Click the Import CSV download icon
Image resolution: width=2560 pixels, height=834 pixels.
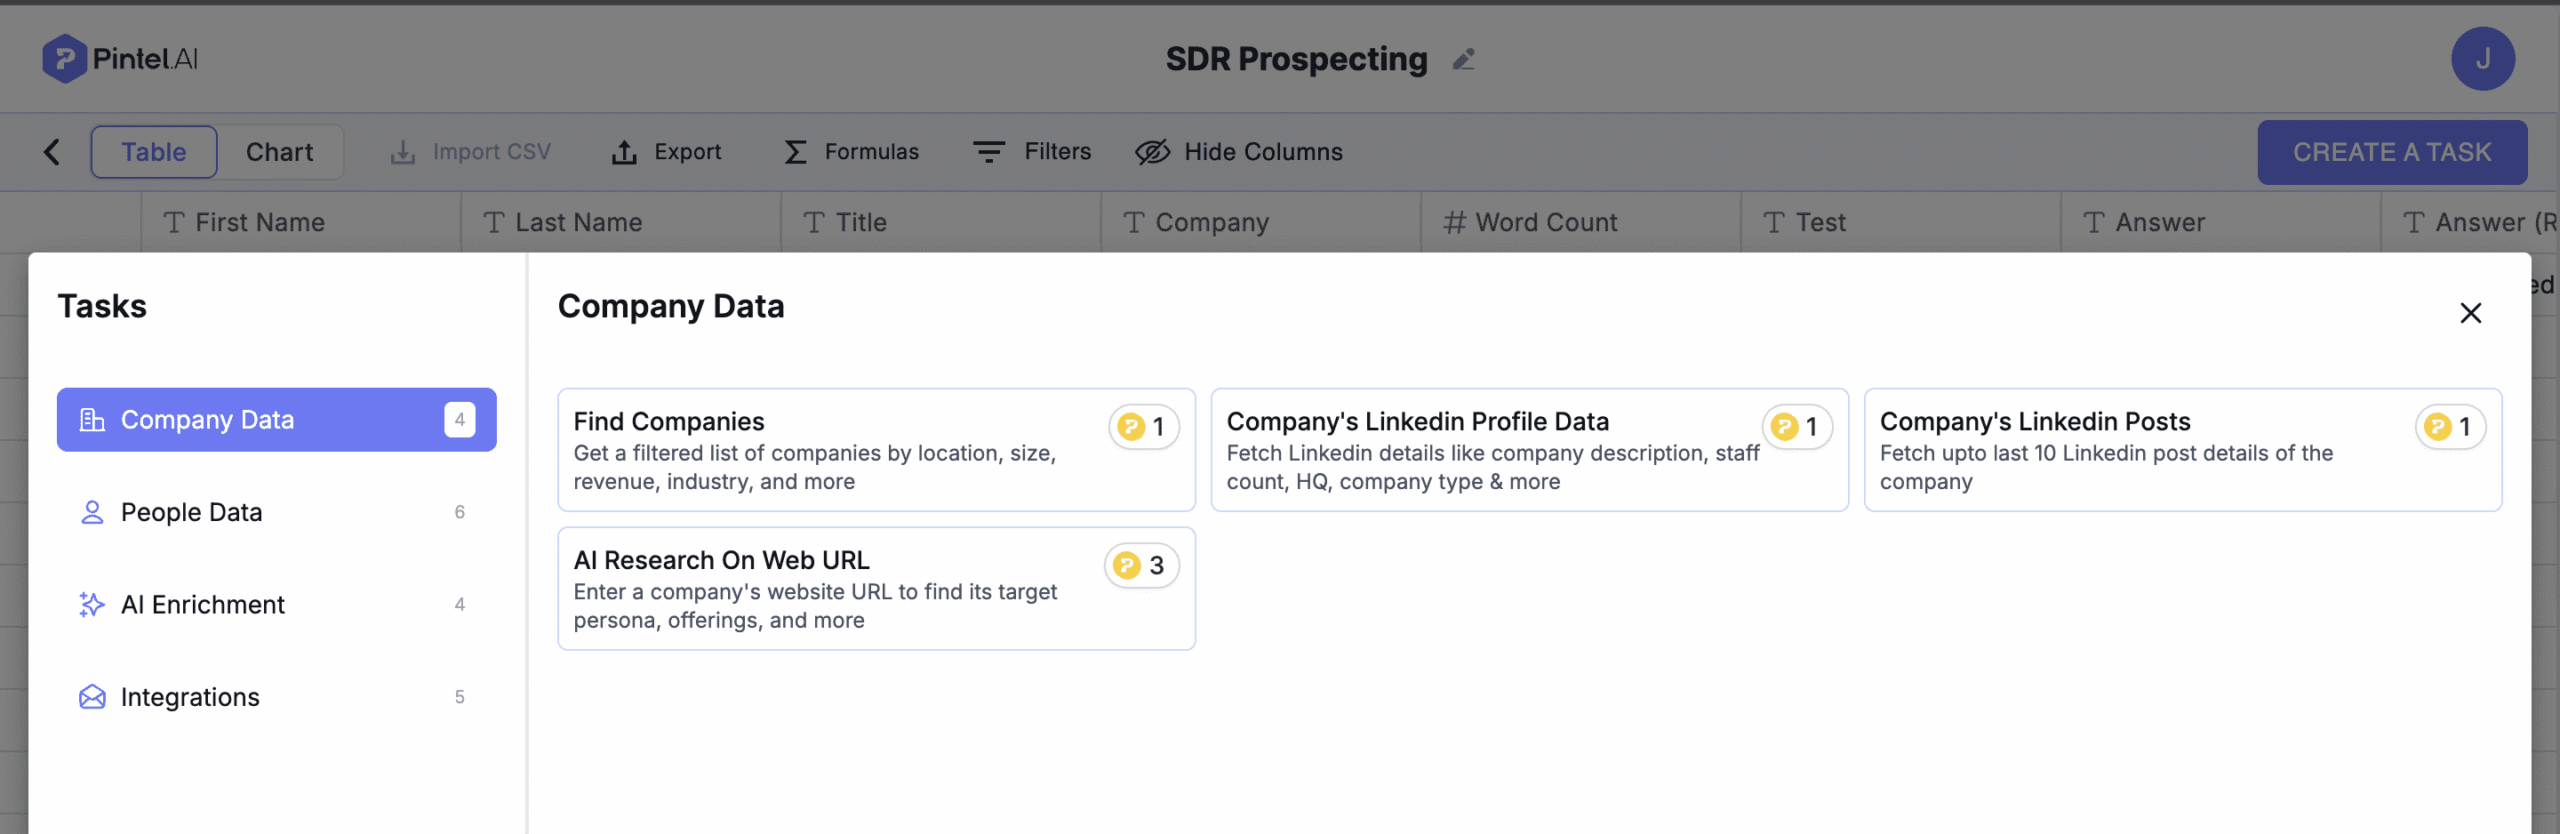tap(403, 152)
